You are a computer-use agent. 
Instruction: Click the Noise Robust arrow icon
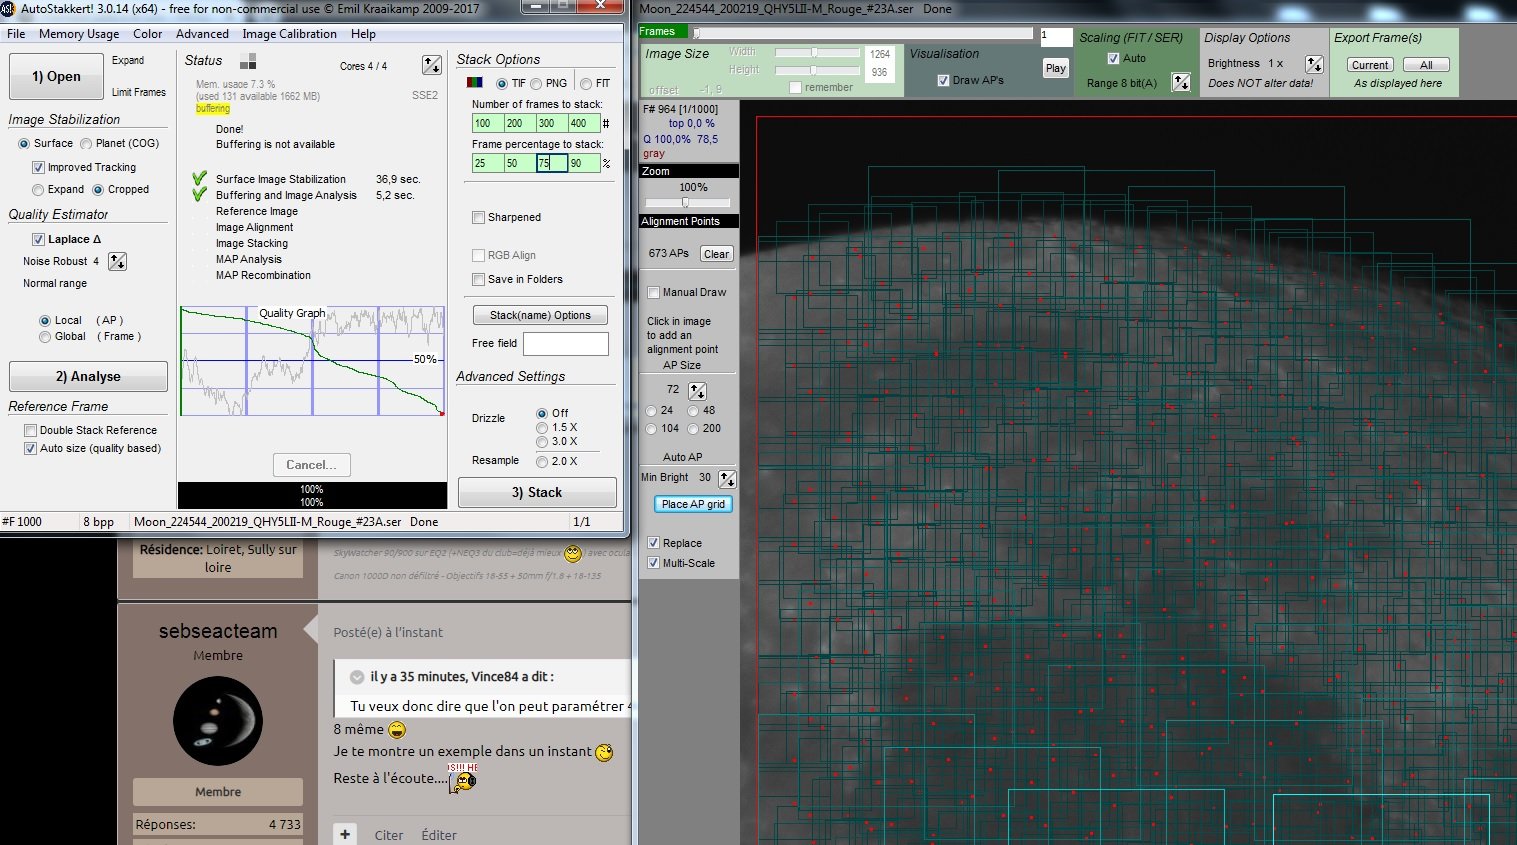pos(117,262)
